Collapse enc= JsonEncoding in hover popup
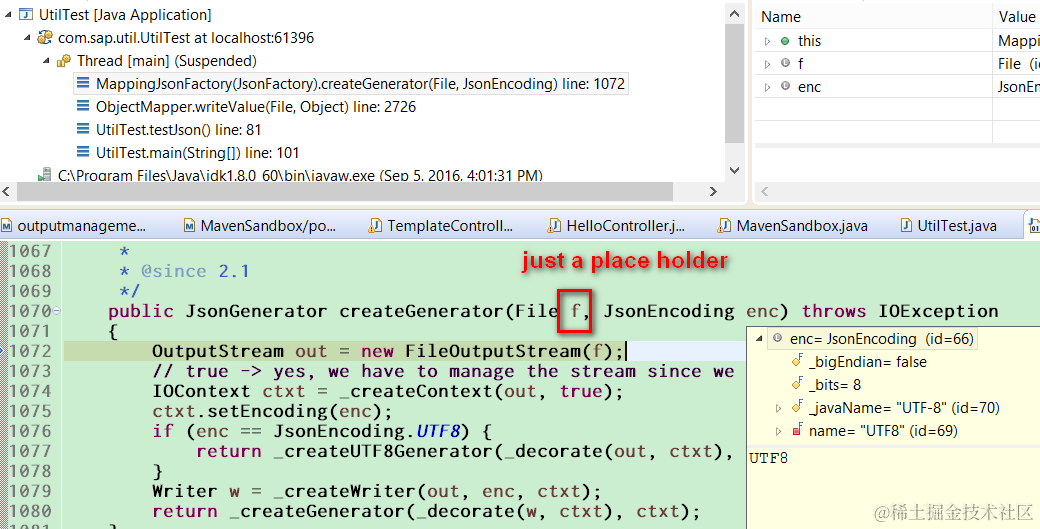This screenshot has width=1040, height=529. pyautogui.click(x=759, y=339)
